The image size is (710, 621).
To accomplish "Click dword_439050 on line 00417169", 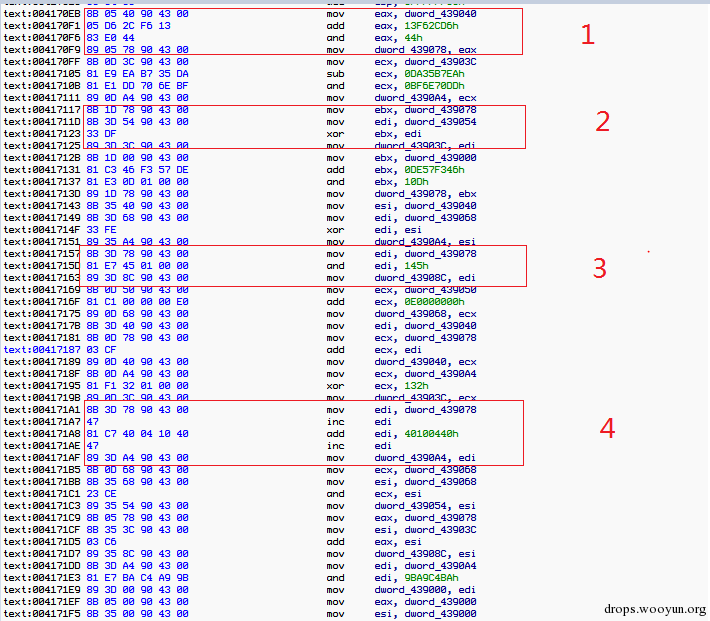I will [x=440, y=290].
